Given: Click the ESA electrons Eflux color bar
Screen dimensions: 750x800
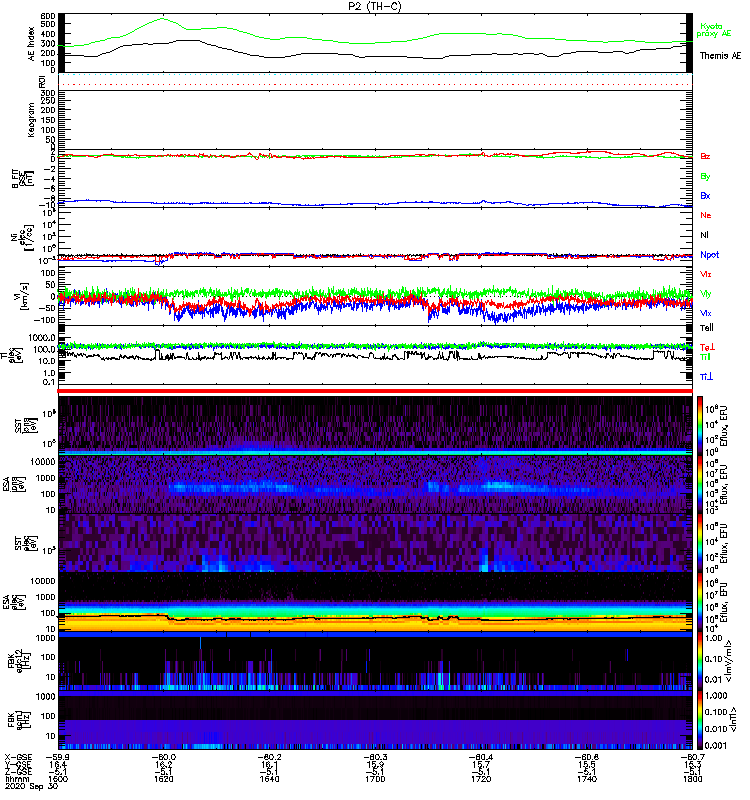Looking at the screenshot, I should click(699, 602).
